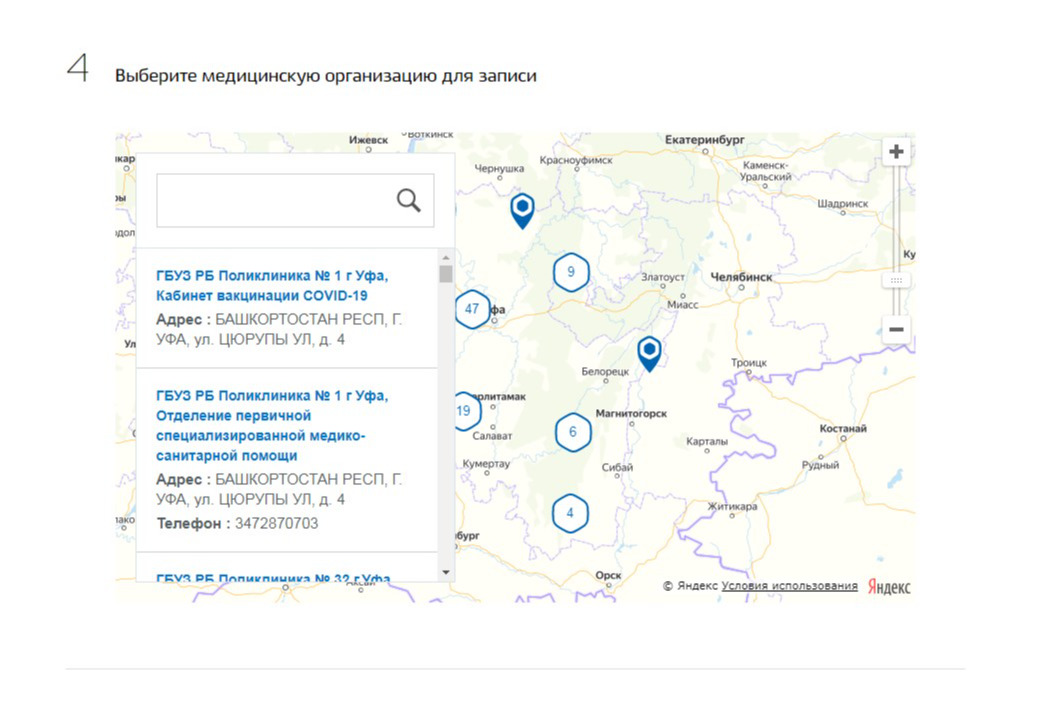Select the map pin near Белорецк
Viewport: 1052px width, 701px height.
point(649,354)
